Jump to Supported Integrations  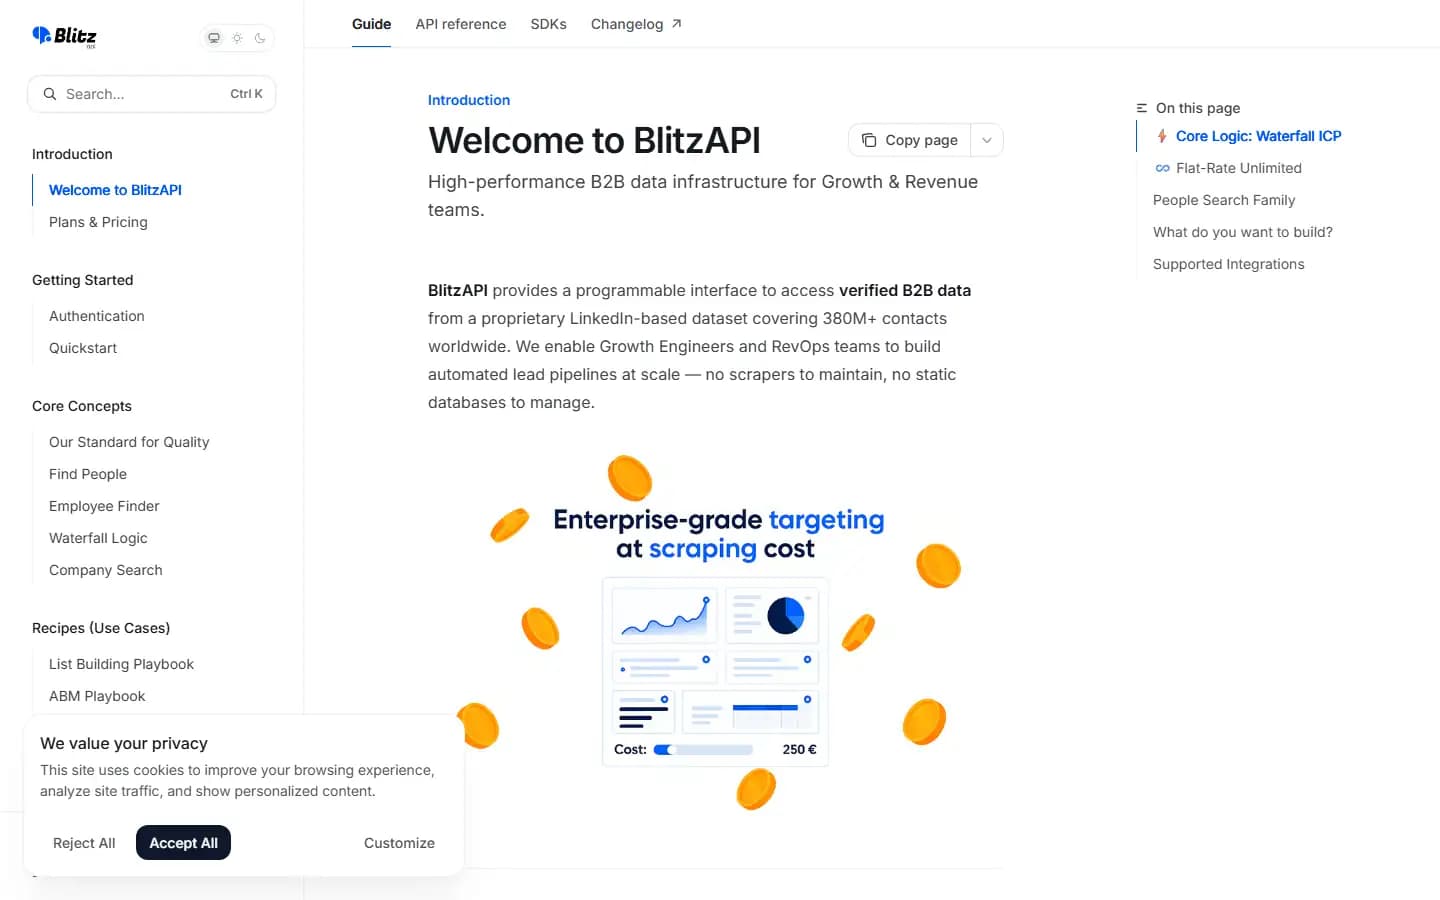click(x=1229, y=264)
